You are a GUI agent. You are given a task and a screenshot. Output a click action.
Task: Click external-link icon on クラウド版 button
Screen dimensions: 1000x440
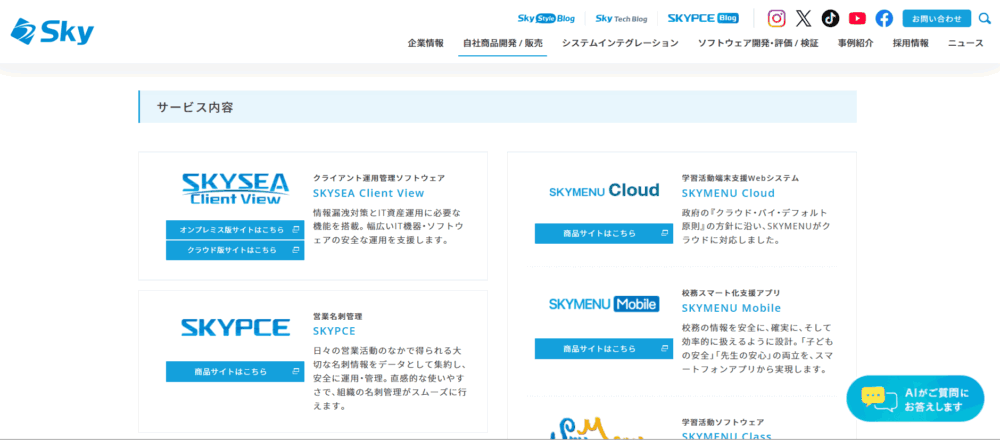(x=295, y=250)
